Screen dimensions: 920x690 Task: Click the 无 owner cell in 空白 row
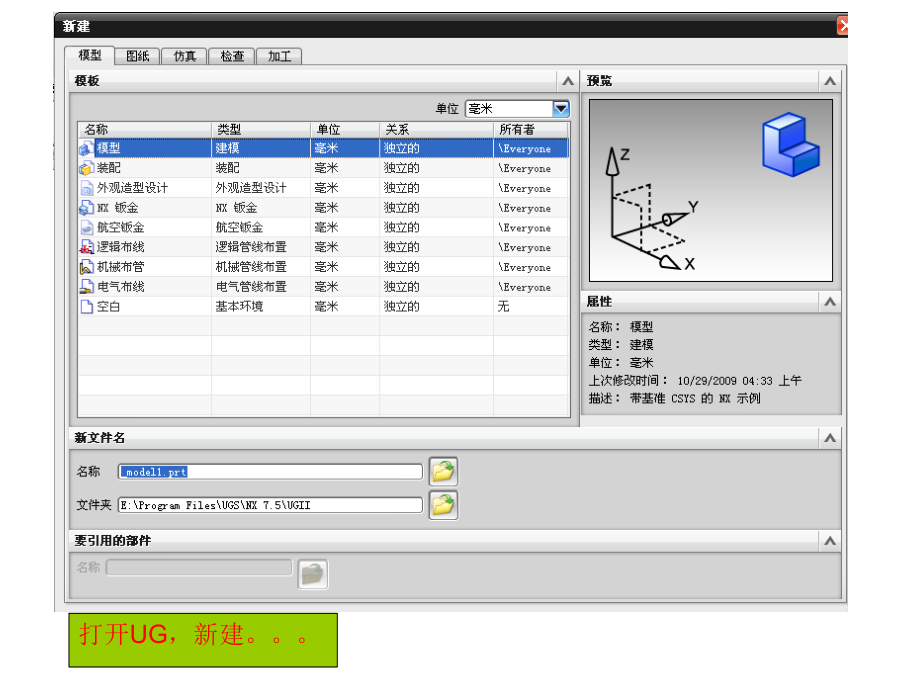pyautogui.click(x=503, y=307)
